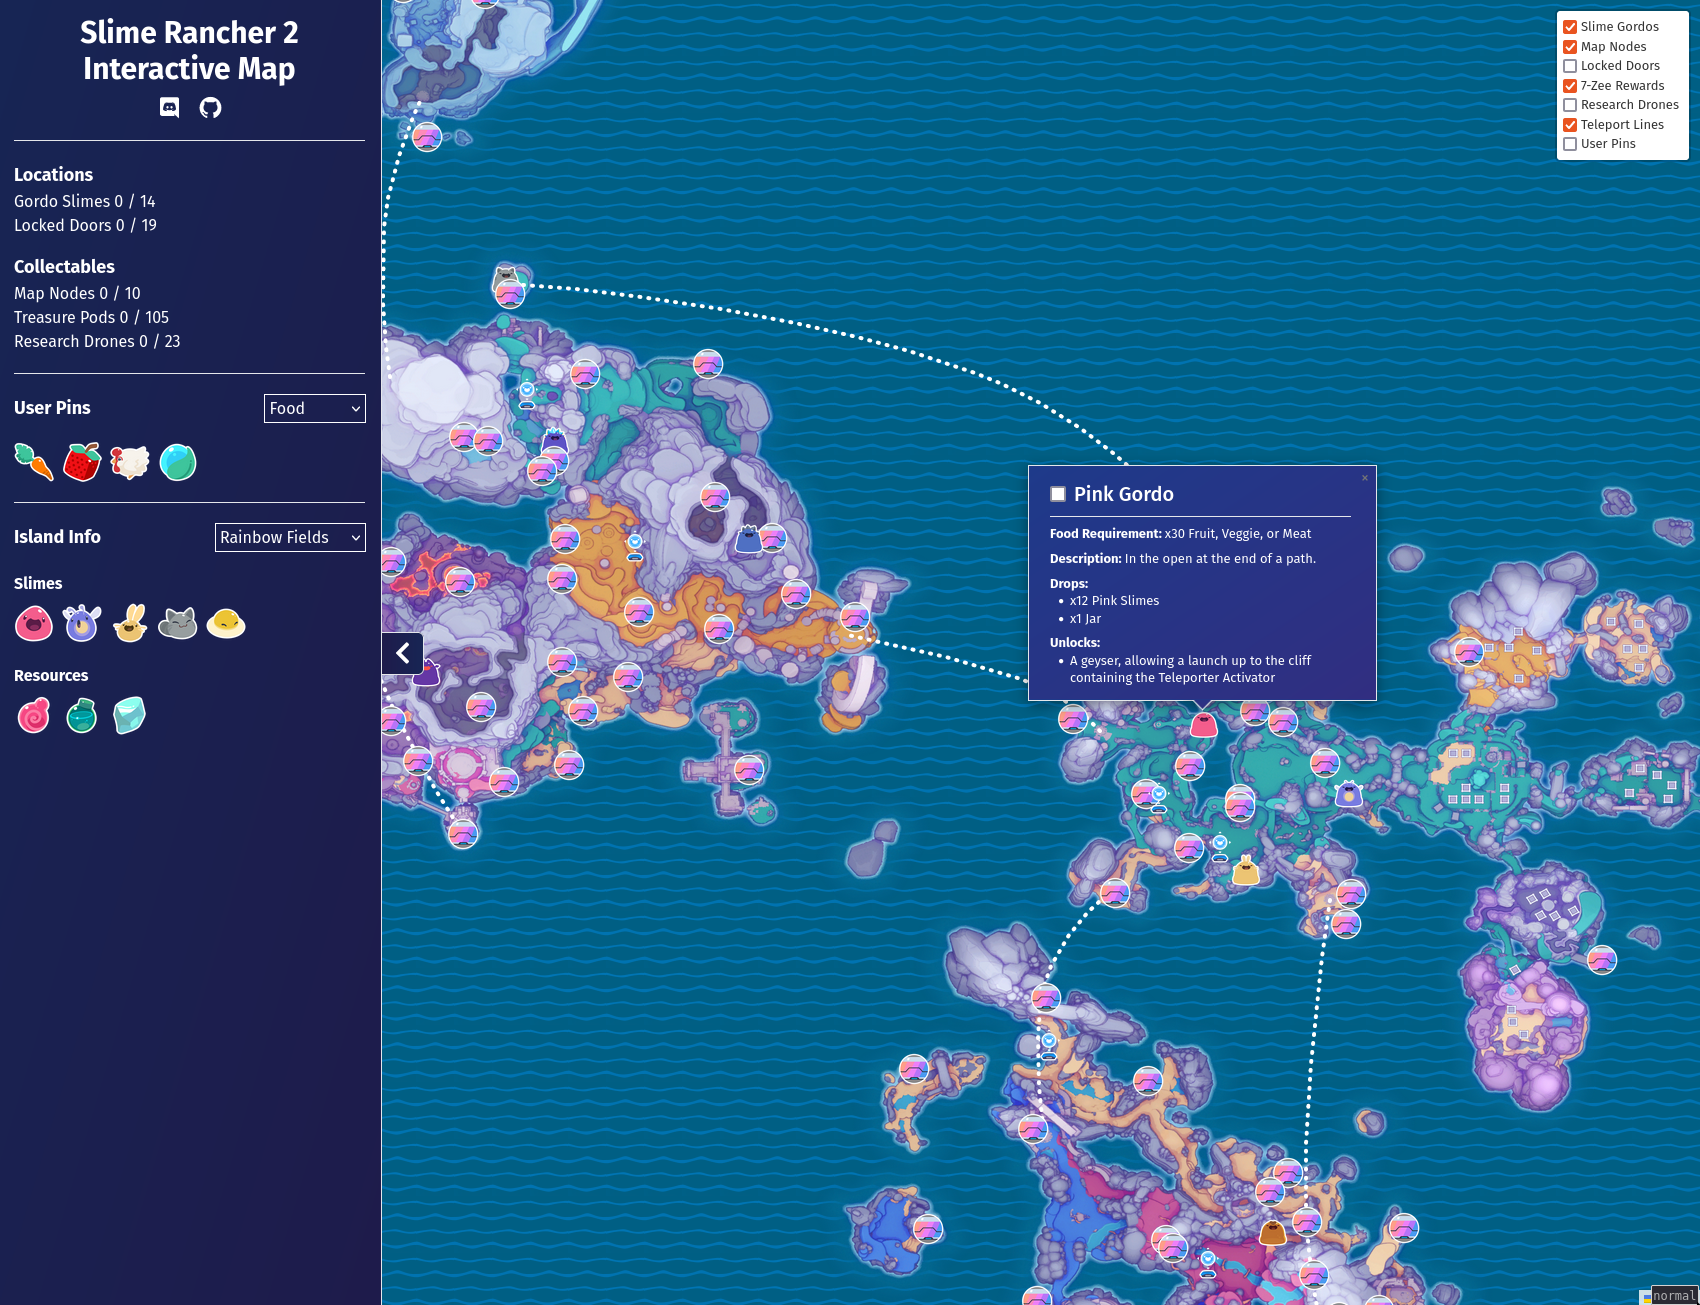Click the gray Tabby Slime icon
The image size is (1700, 1305).
178,623
